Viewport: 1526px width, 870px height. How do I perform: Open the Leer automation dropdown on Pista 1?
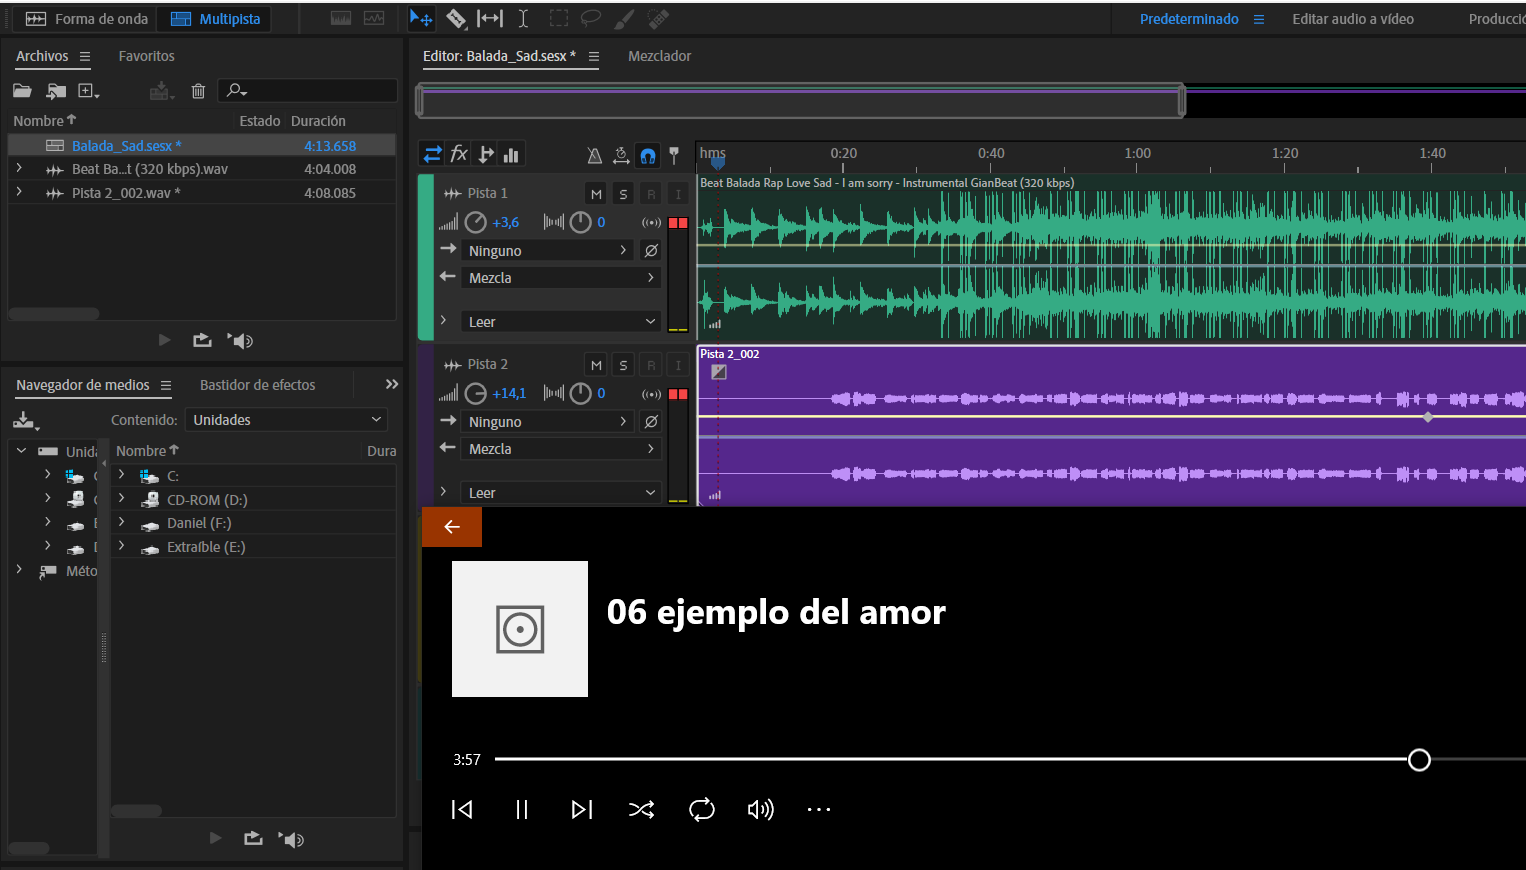pyautogui.click(x=562, y=322)
